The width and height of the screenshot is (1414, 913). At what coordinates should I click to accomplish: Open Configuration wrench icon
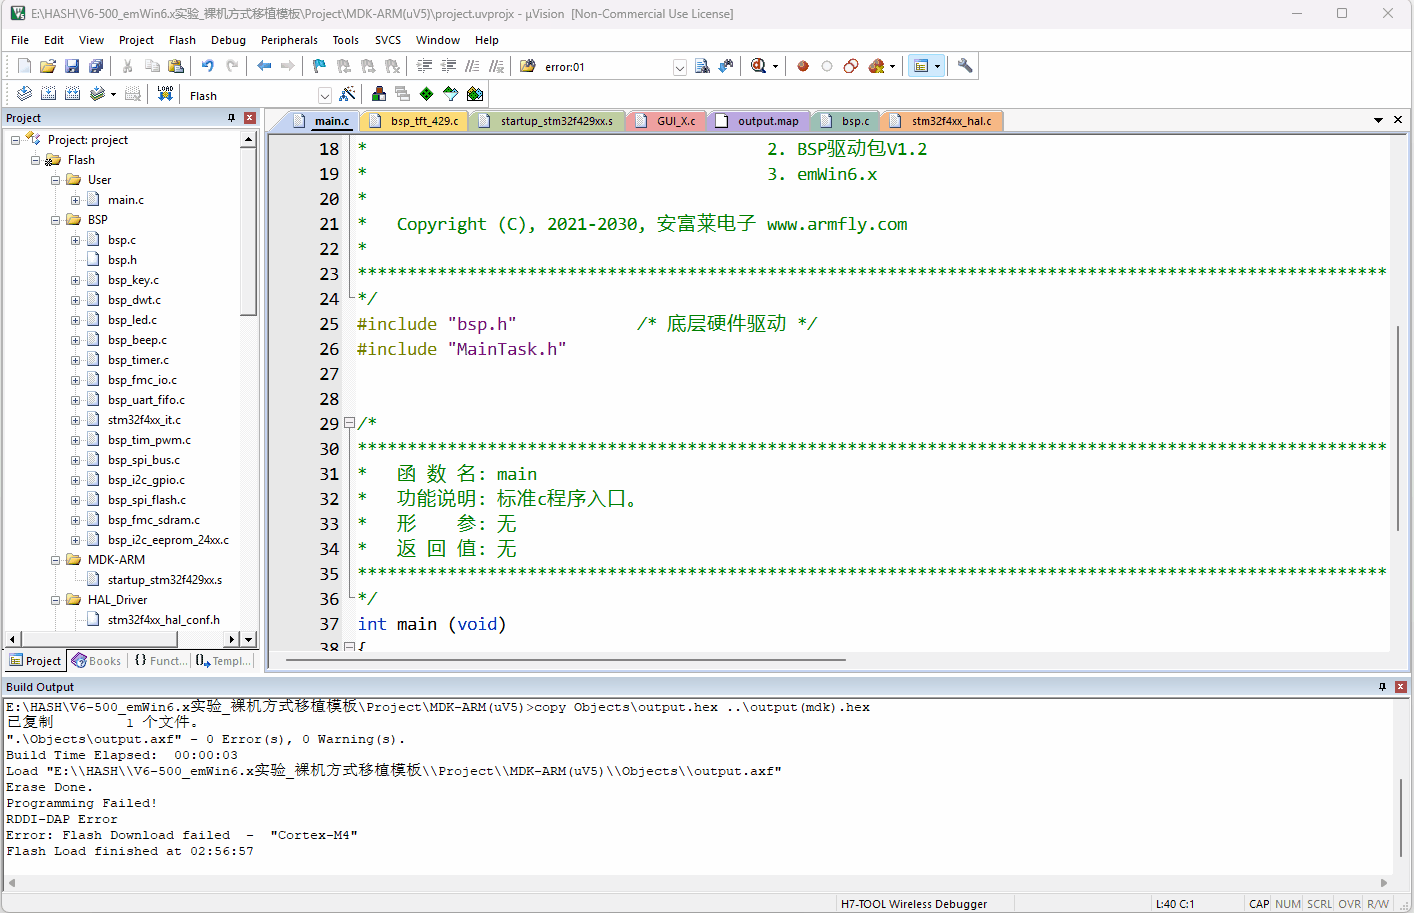click(x=965, y=66)
